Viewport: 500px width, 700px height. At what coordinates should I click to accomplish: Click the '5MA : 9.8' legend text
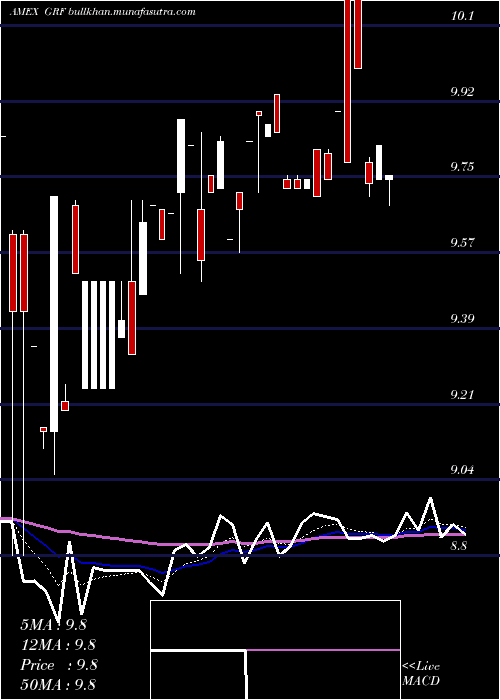click(53, 625)
